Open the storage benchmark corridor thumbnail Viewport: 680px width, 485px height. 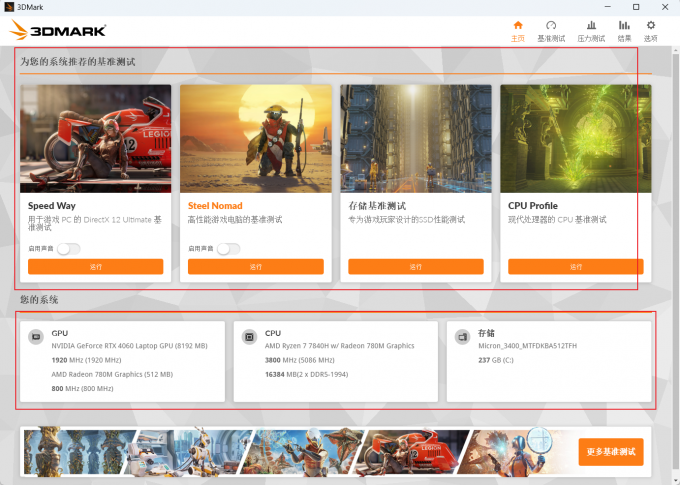[415, 138]
